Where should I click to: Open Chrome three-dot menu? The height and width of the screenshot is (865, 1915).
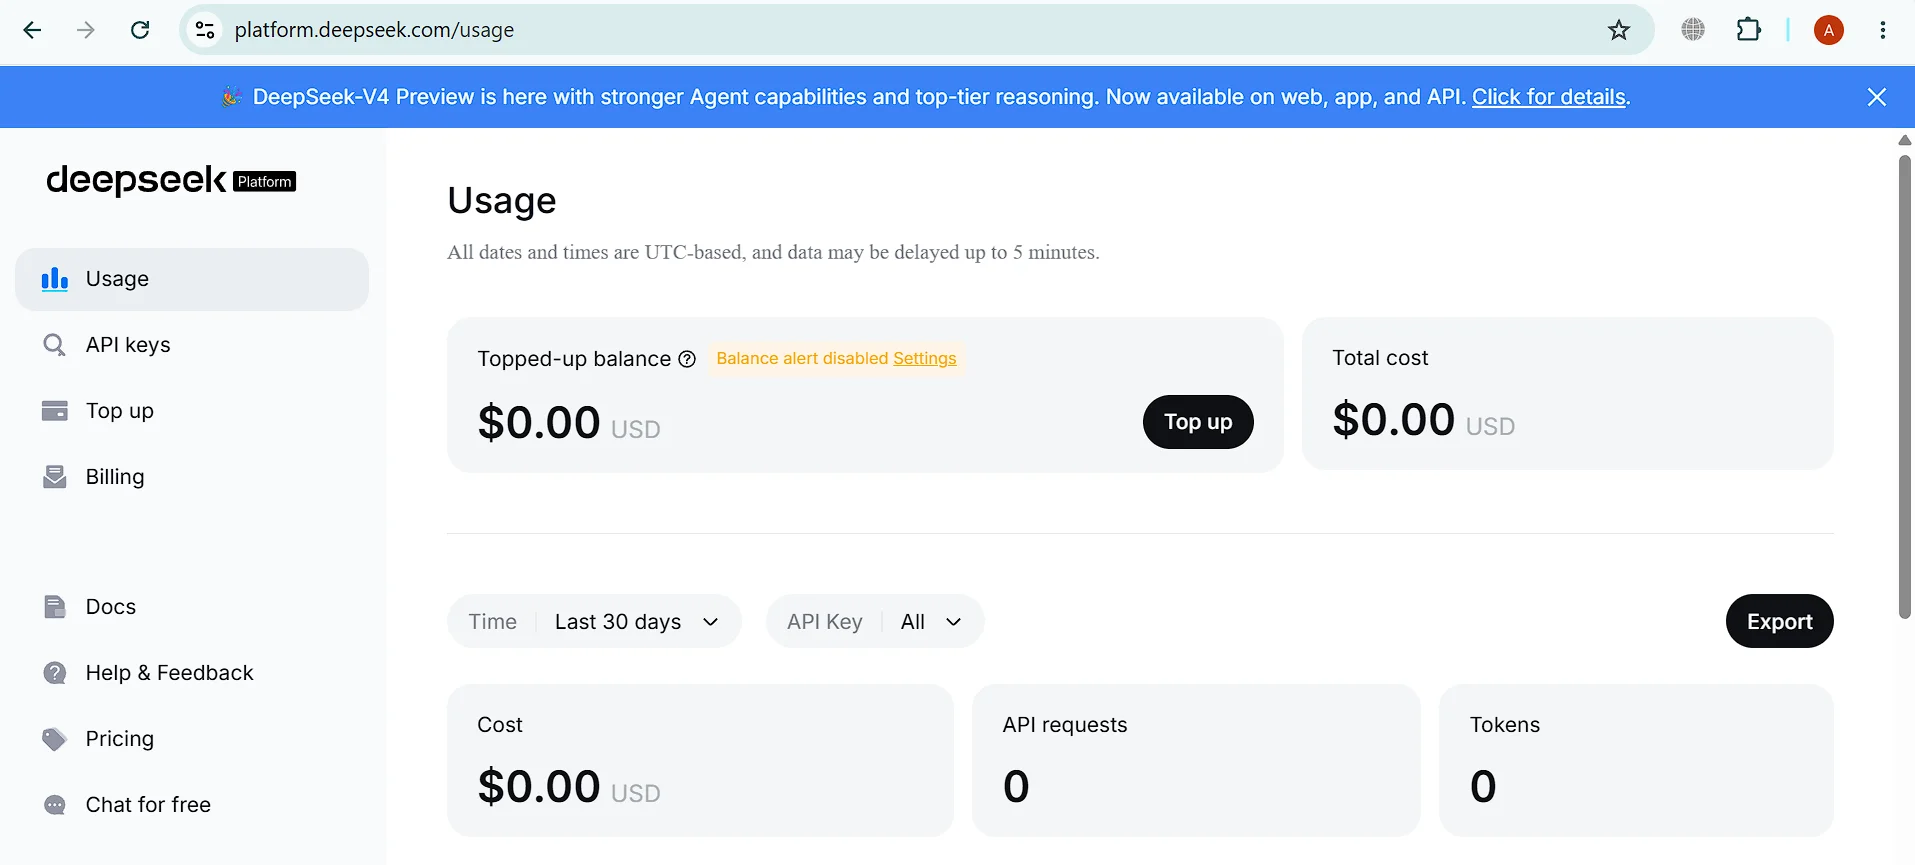1883,30
